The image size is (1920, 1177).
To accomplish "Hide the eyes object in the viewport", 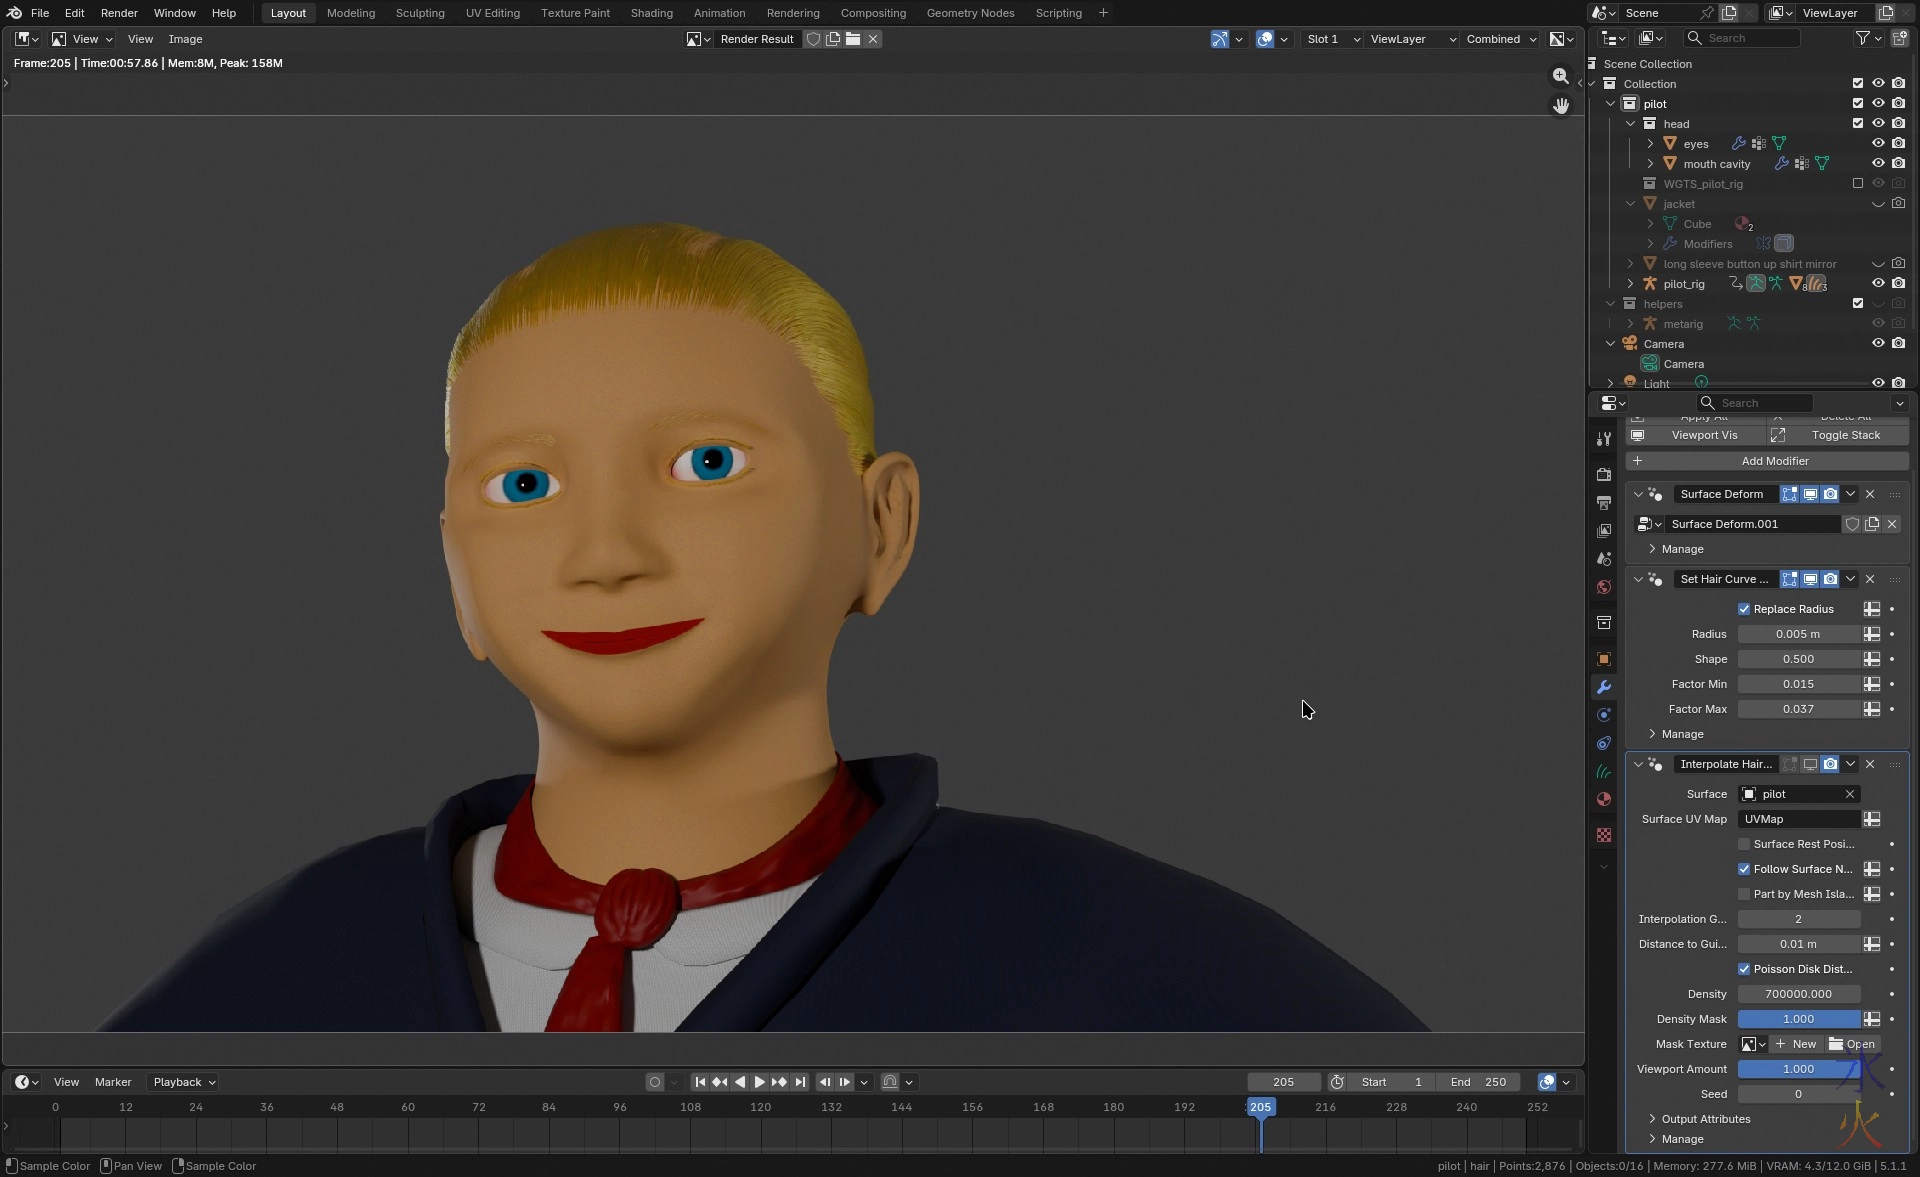I will [x=1878, y=143].
